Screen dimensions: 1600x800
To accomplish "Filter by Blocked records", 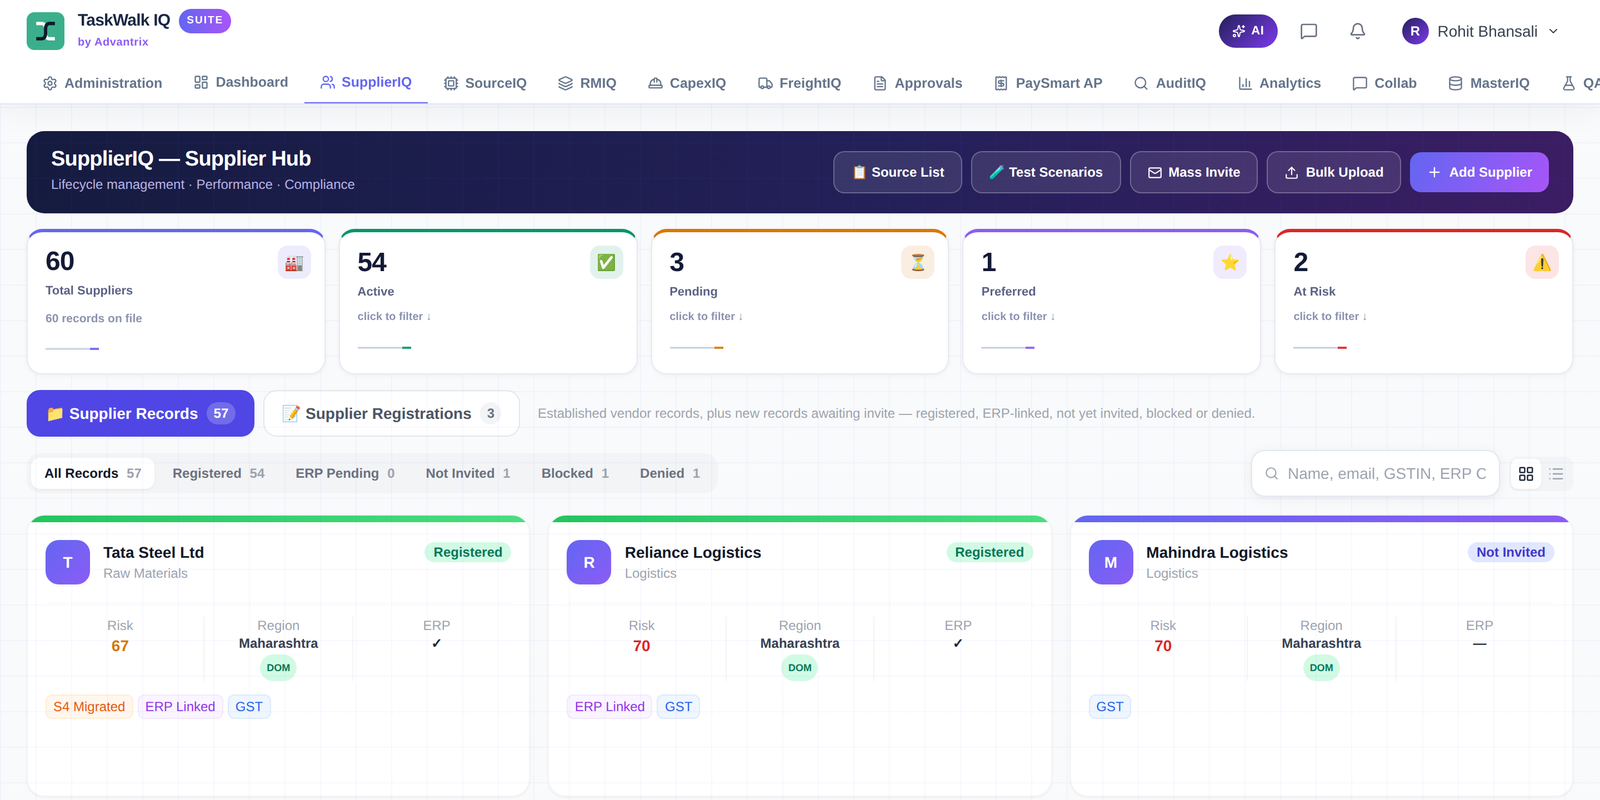I will tap(575, 473).
